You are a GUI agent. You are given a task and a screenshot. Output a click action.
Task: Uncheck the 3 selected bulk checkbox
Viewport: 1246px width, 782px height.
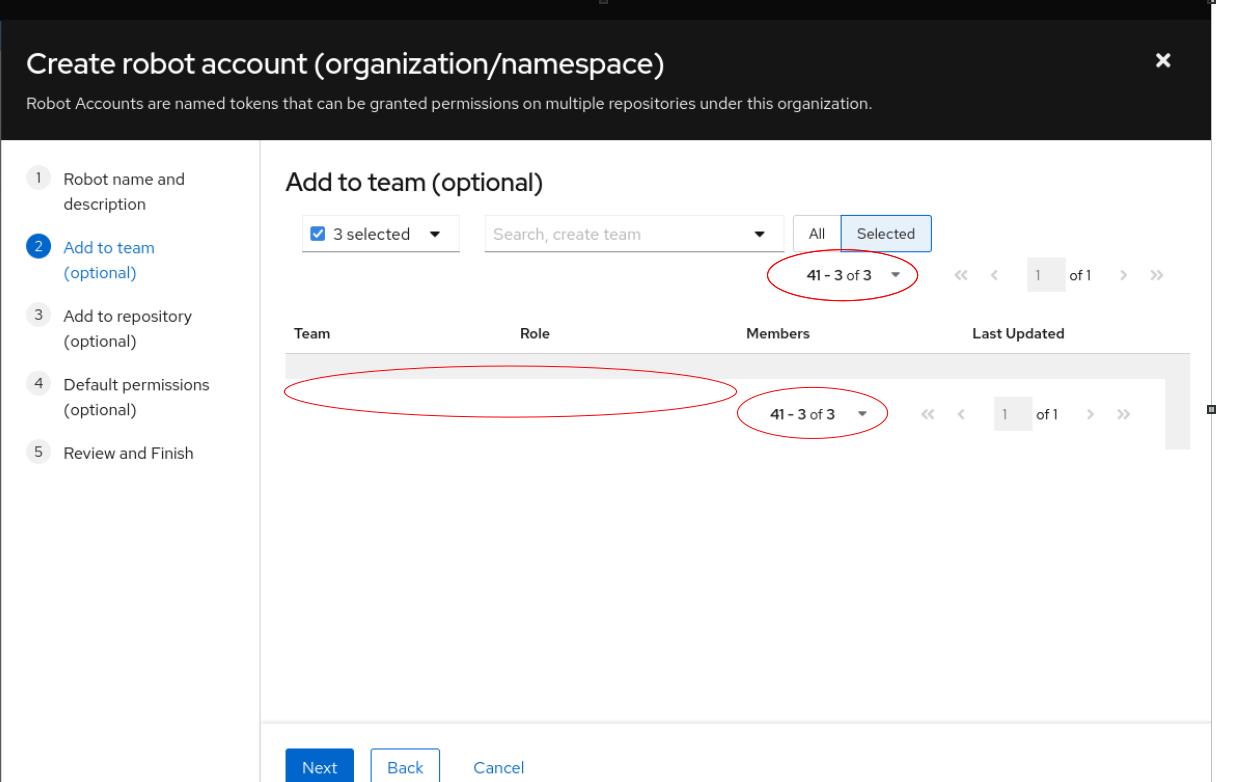318,234
